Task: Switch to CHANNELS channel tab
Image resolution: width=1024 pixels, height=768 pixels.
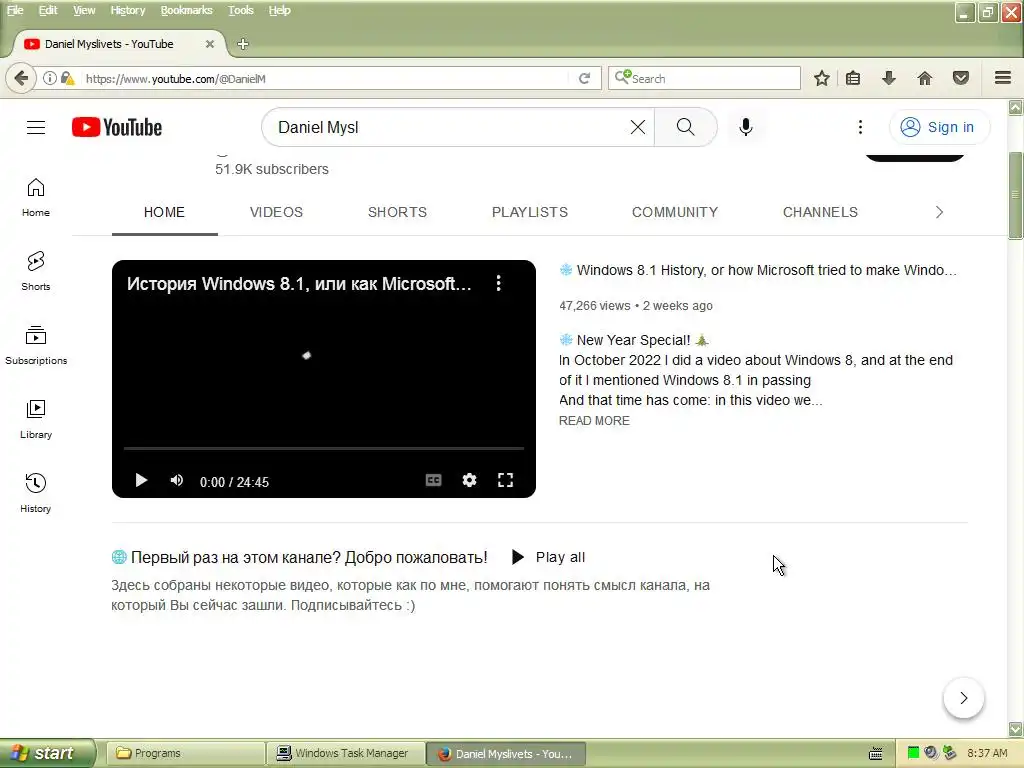Action: click(820, 212)
